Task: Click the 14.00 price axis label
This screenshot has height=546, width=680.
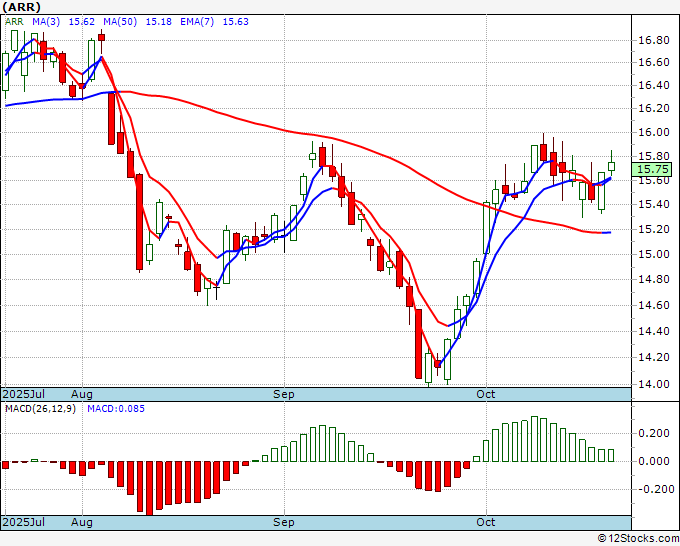Action: (654, 384)
